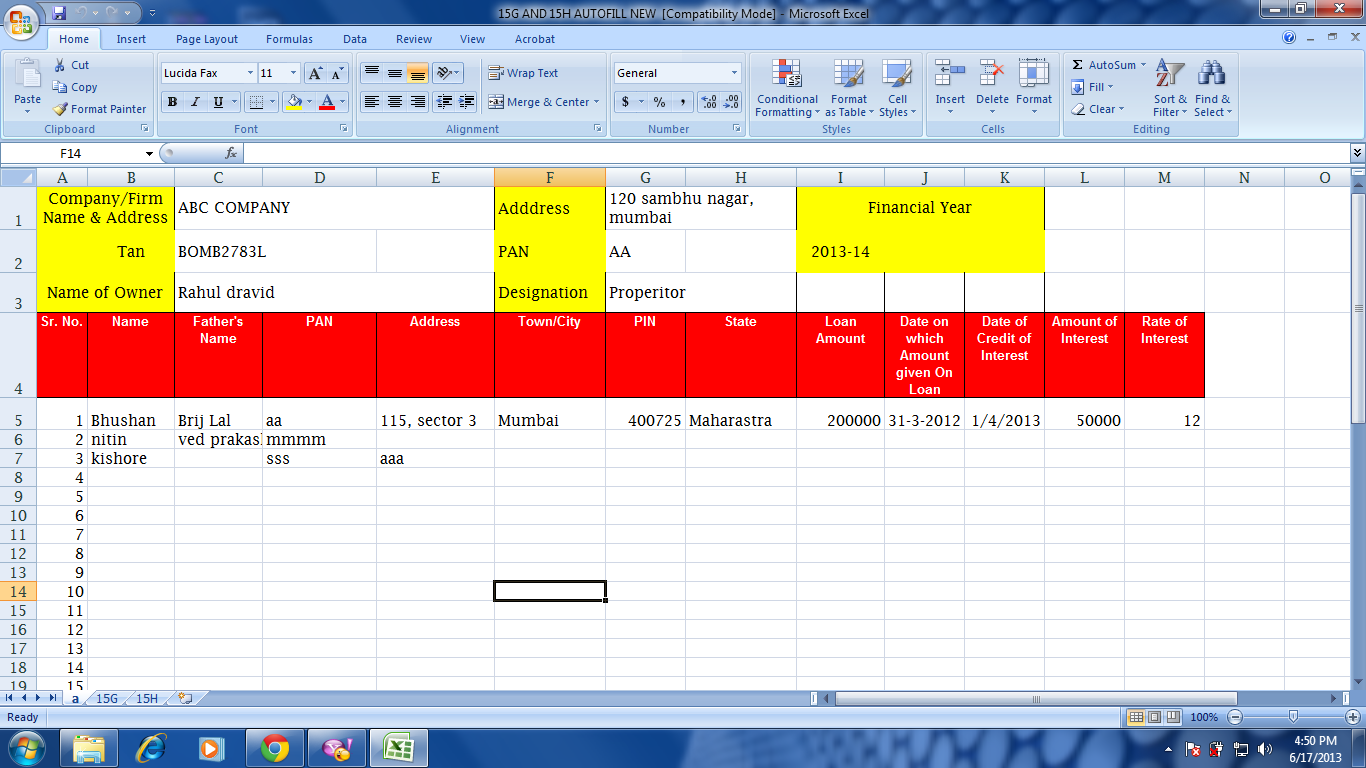Decrease the indent level
The height and width of the screenshot is (768, 1366).
(x=444, y=102)
